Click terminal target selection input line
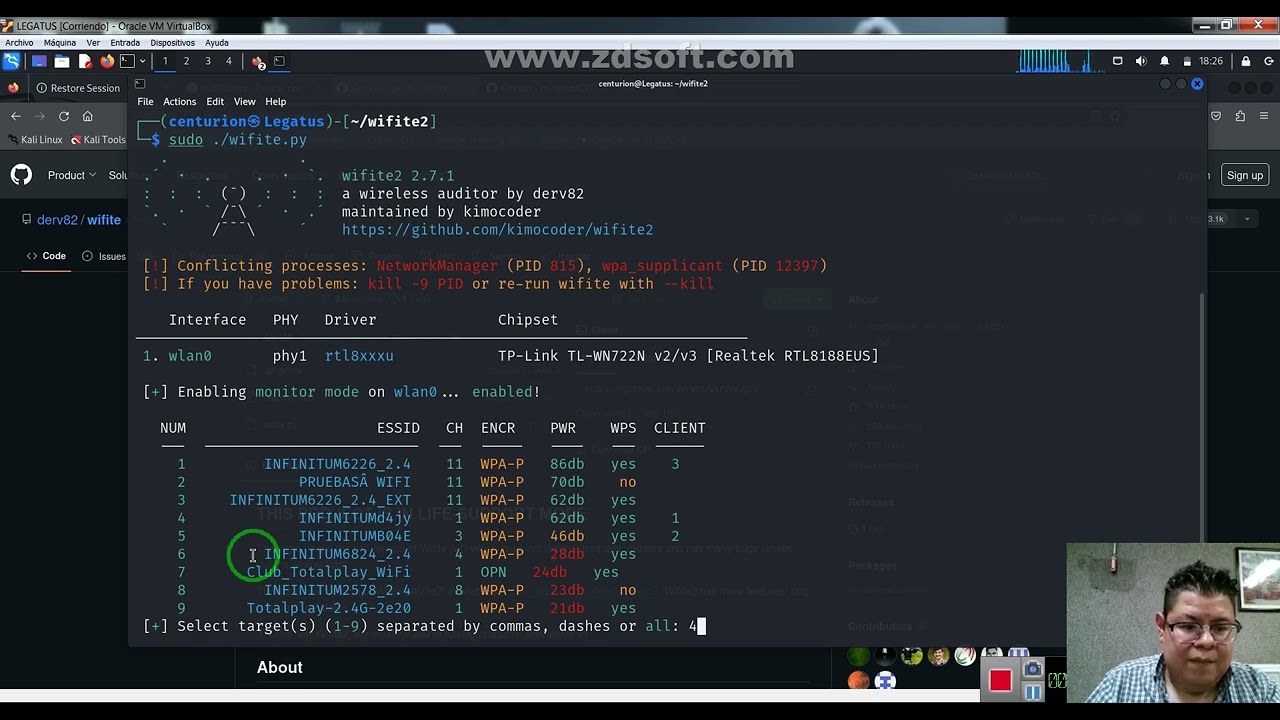Screen dimensions: 1280x720 (x=425, y=626)
